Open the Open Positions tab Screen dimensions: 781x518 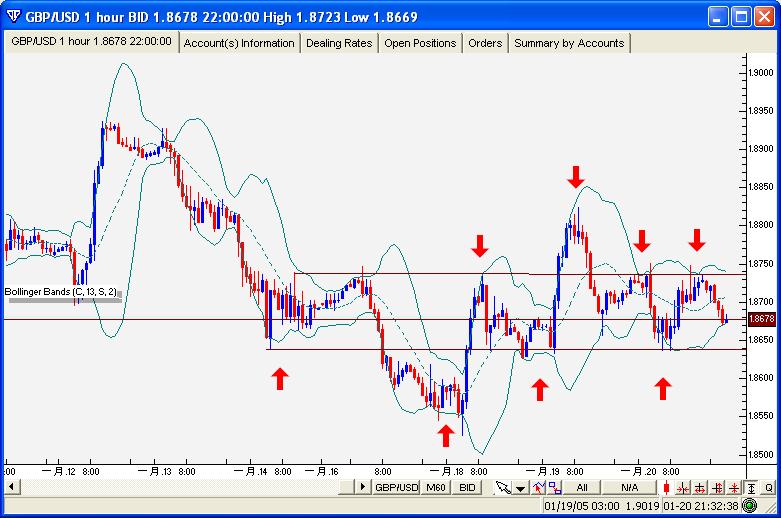(420, 43)
